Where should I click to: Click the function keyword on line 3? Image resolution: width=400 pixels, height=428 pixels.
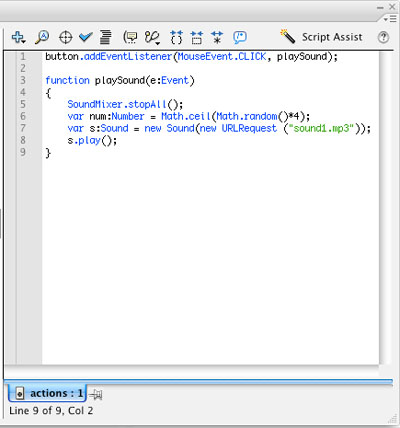(x=67, y=80)
